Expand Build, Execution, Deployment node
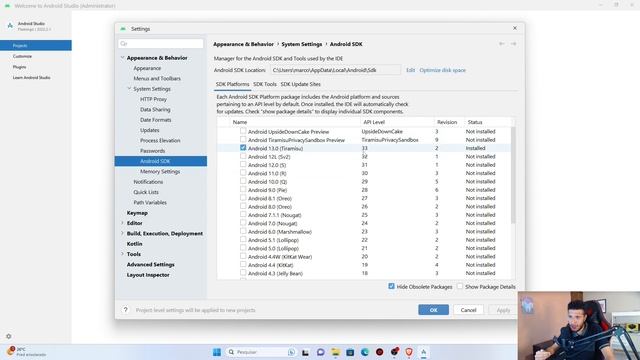The width and height of the screenshot is (640, 360). [x=122, y=233]
